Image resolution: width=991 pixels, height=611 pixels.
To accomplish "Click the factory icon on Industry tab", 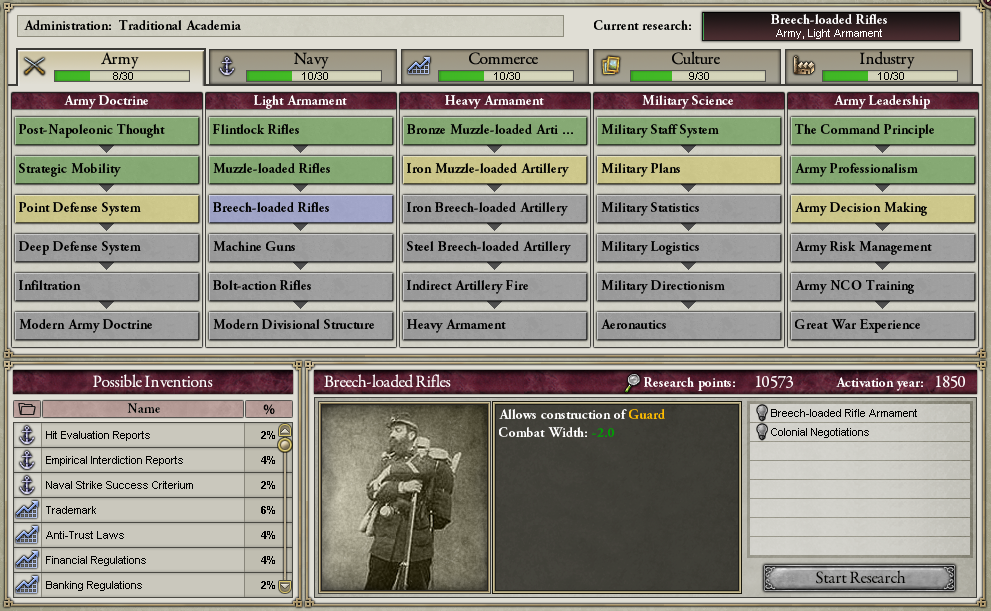I will point(803,66).
